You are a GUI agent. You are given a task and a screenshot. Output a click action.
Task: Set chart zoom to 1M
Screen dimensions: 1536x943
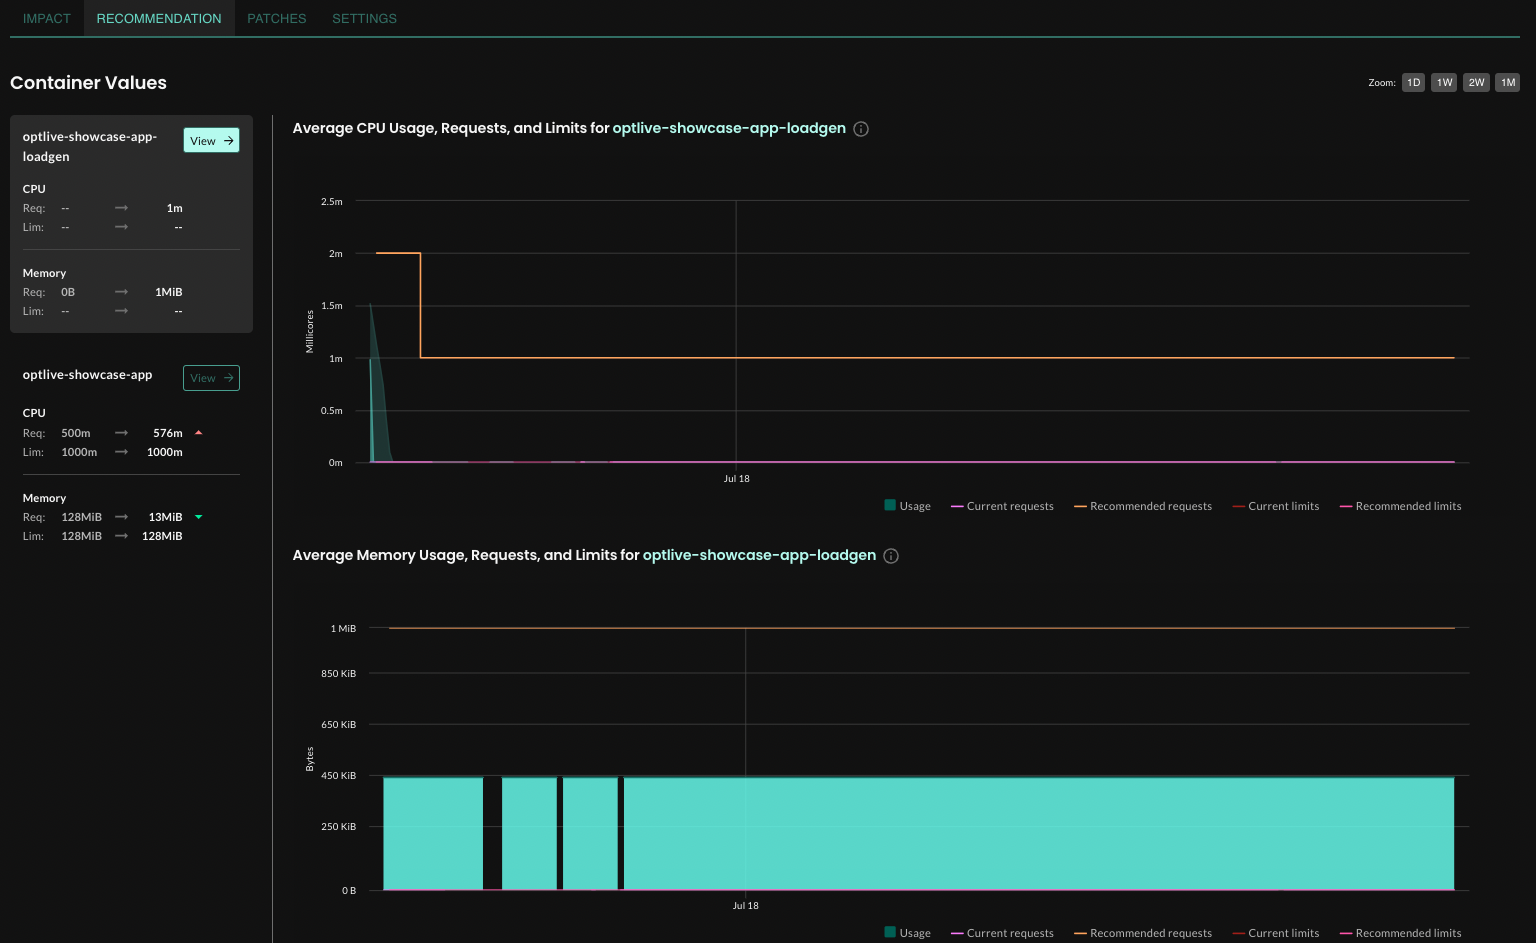click(1508, 83)
